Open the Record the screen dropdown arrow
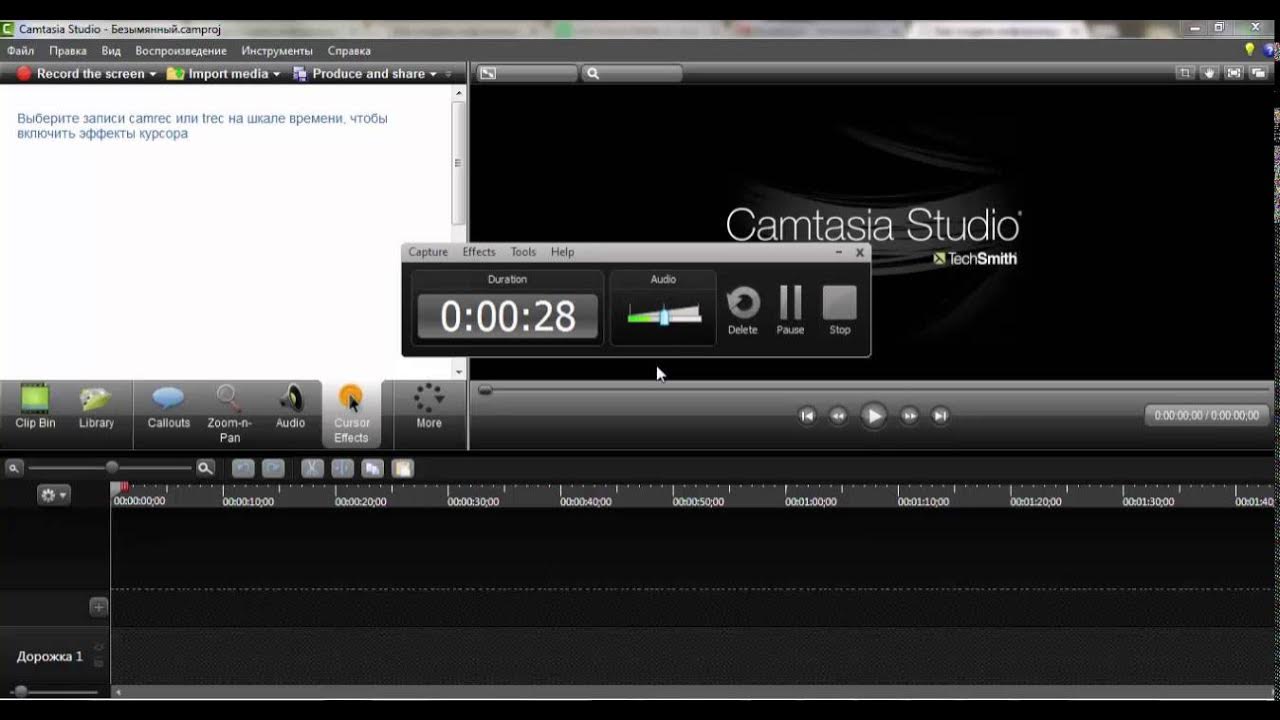Viewport: 1280px width, 720px height. (153, 74)
